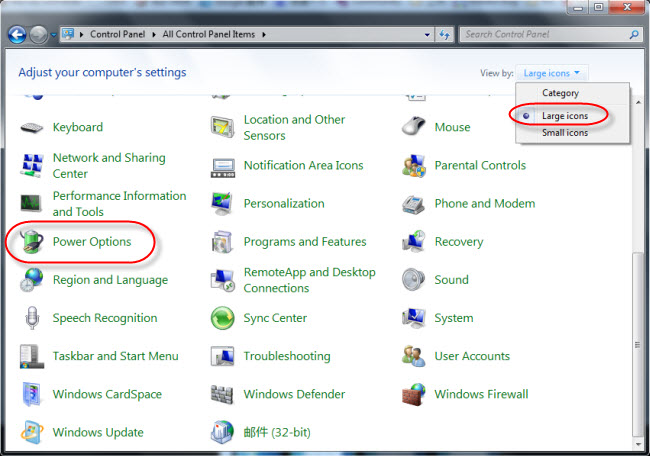Screen dimensions: 650x456
Task: Open the Windows CardSpace icon
Action: pos(32,394)
